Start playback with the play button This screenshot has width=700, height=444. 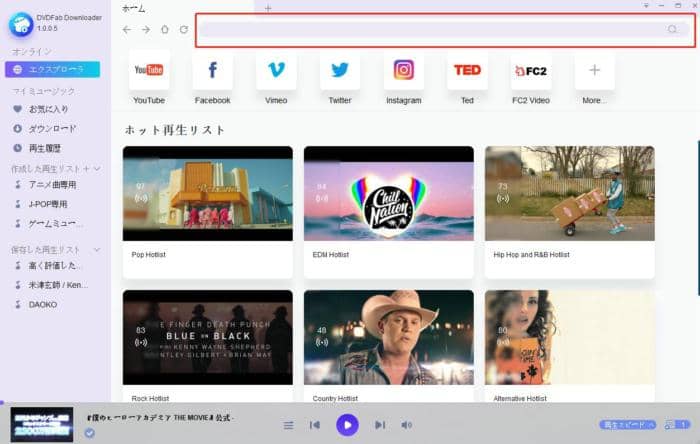347,425
